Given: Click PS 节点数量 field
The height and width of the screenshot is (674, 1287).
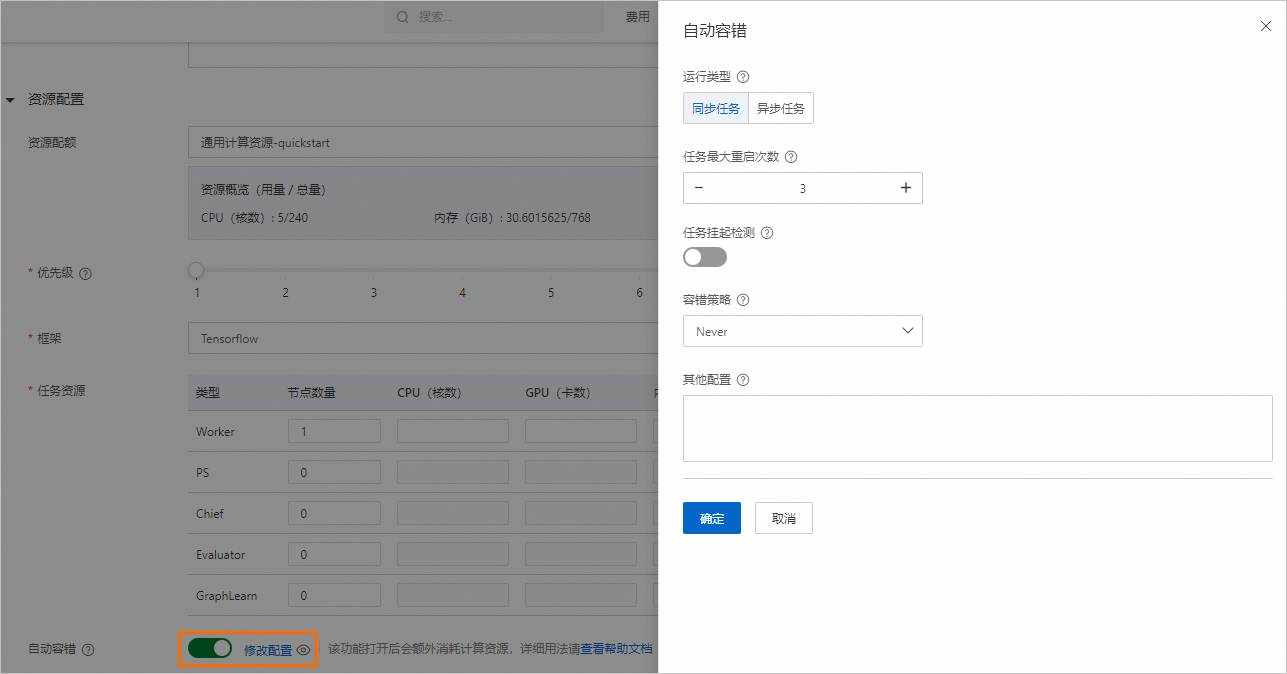Looking at the screenshot, I should [x=334, y=472].
